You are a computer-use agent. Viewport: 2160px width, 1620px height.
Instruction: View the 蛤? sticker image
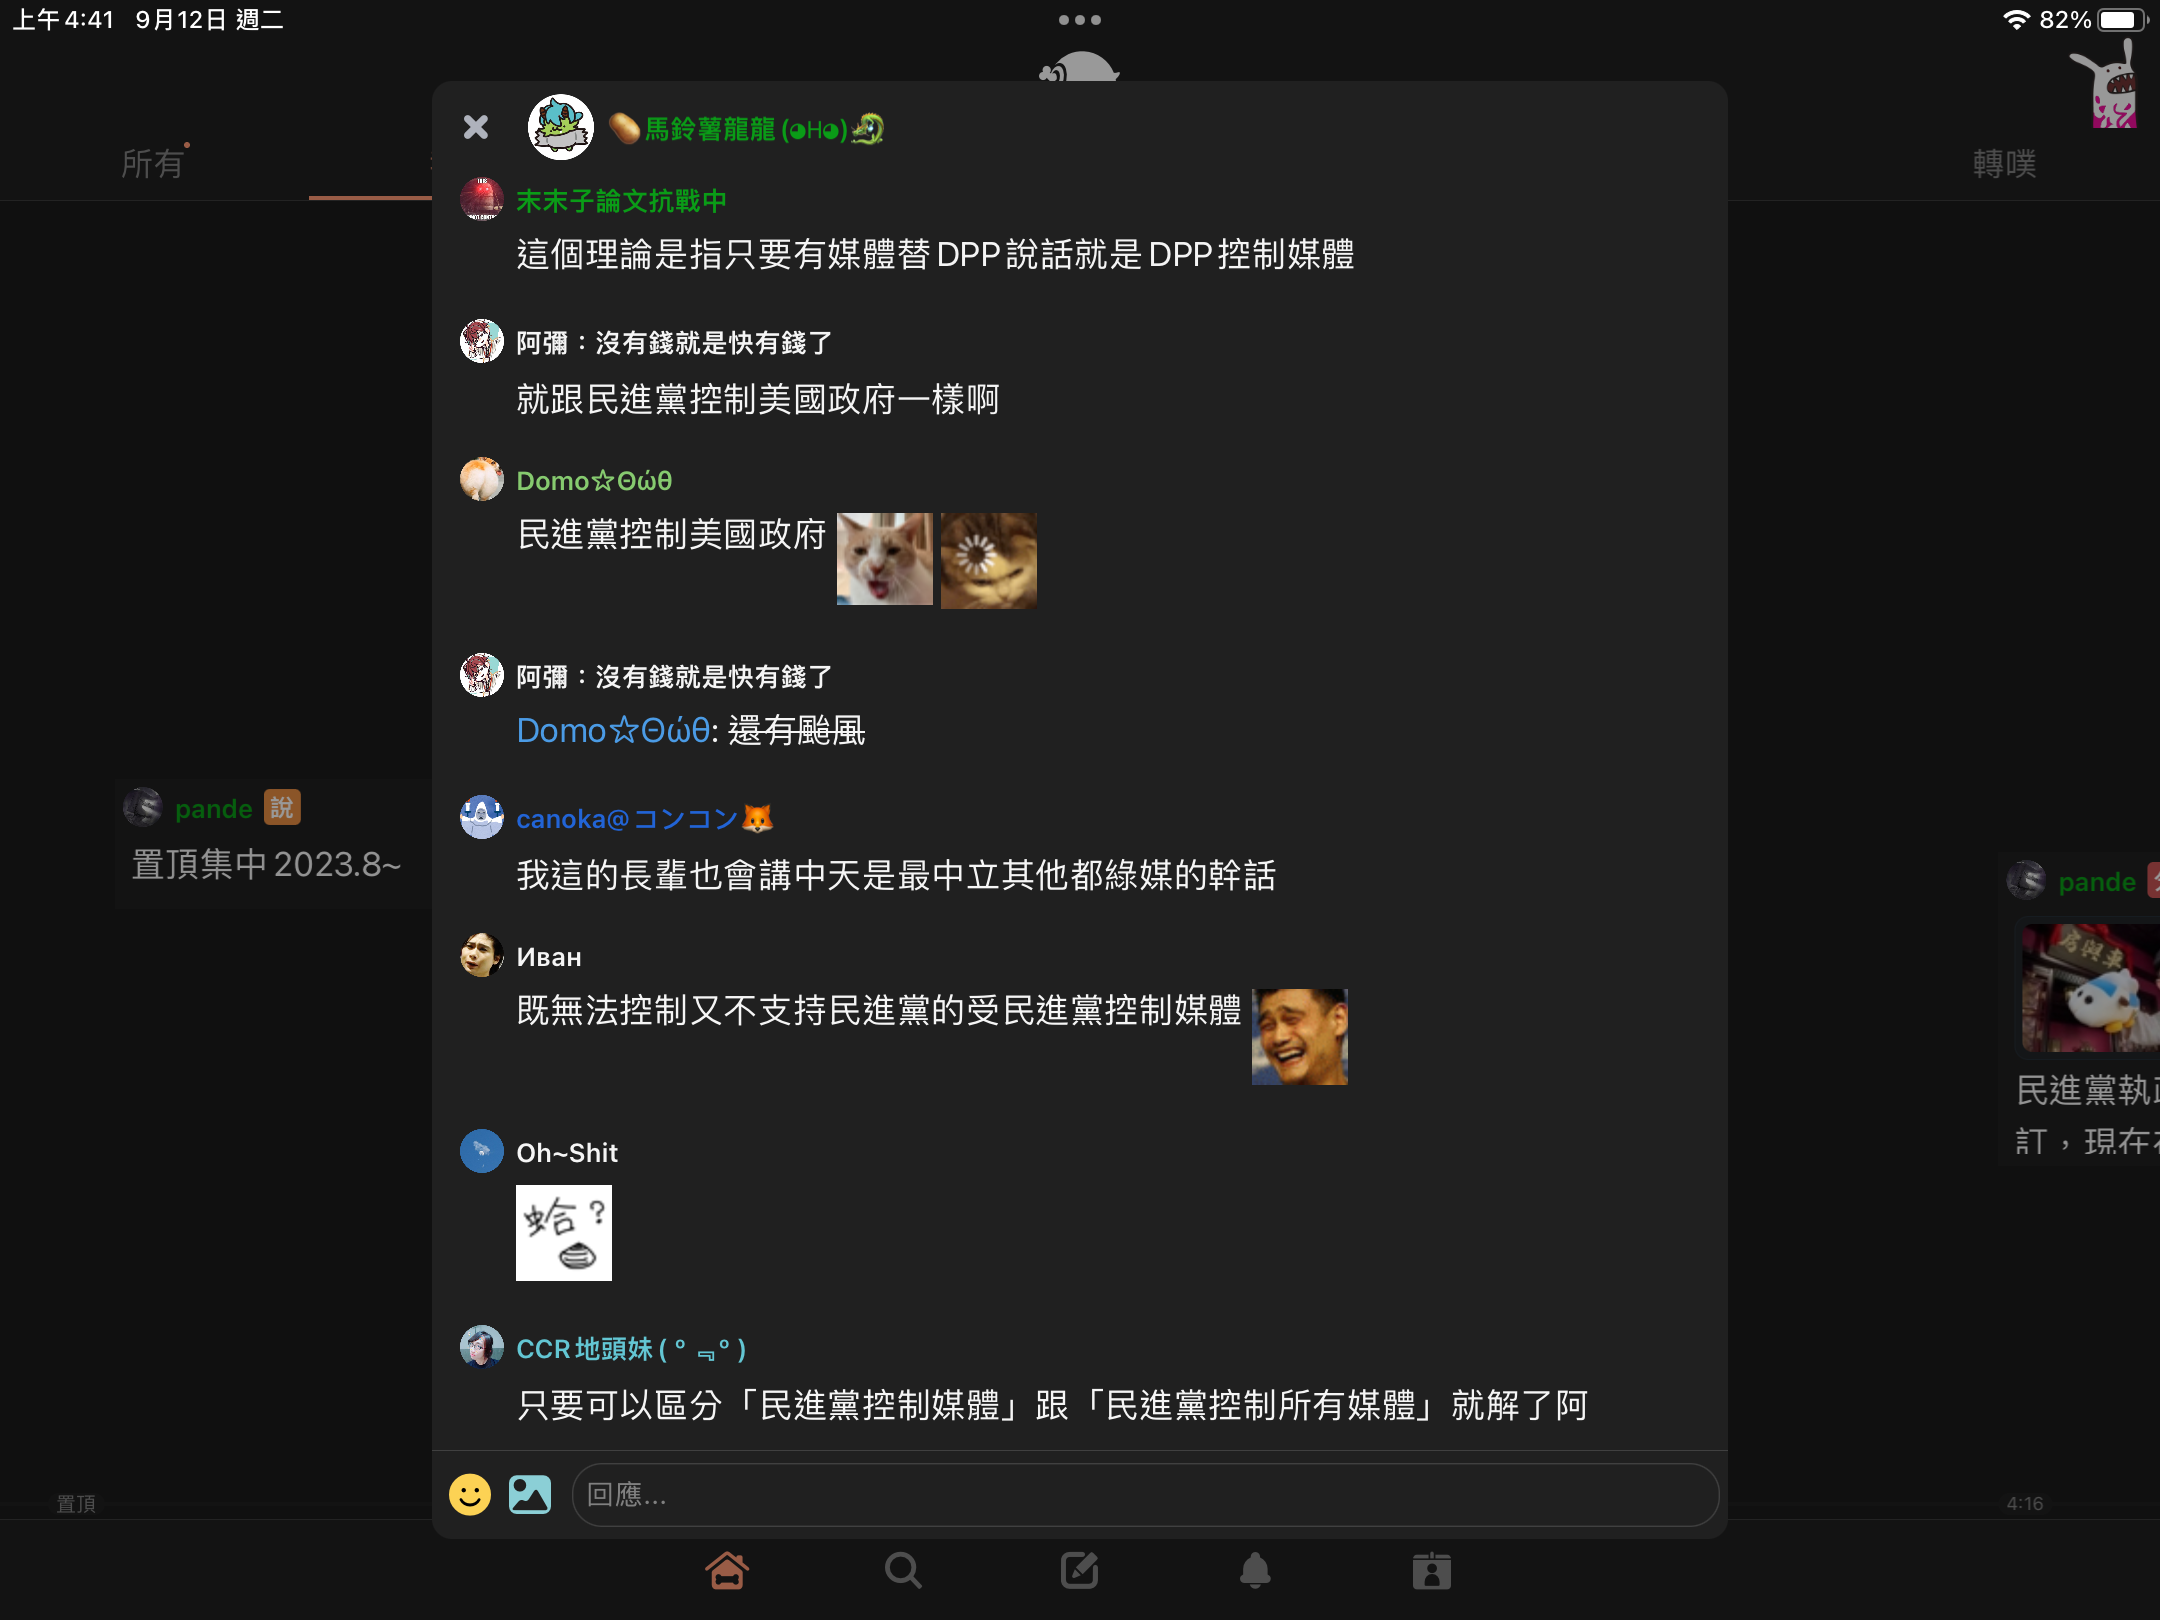pyautogui.click(x=564, y=1233)
